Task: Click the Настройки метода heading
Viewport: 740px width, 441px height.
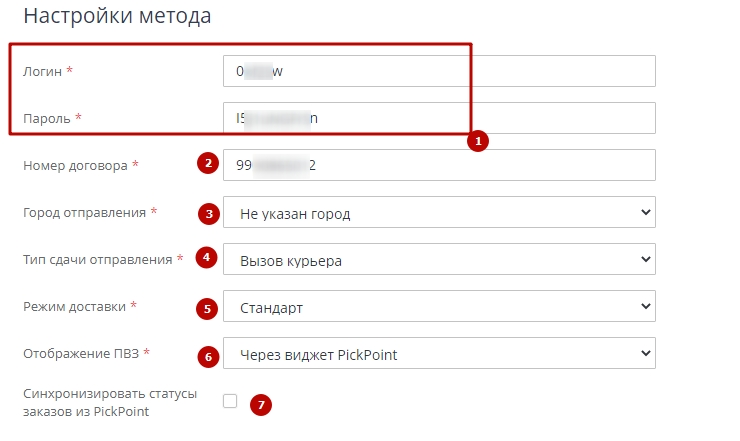Action: point(116,17)
